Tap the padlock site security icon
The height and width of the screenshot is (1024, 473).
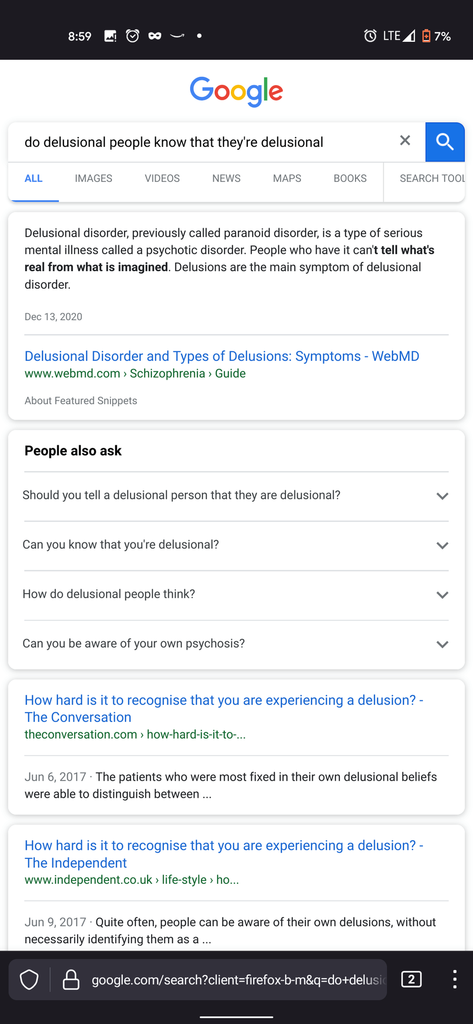point(70,980)
